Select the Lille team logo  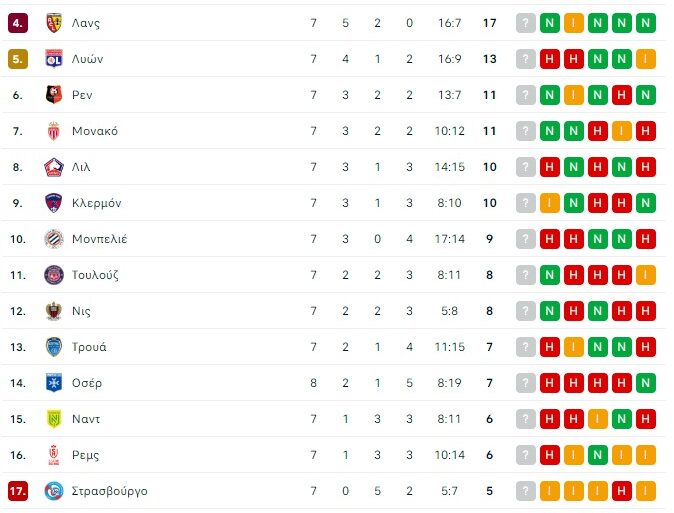pyautogui.click(x=54, y=167)
